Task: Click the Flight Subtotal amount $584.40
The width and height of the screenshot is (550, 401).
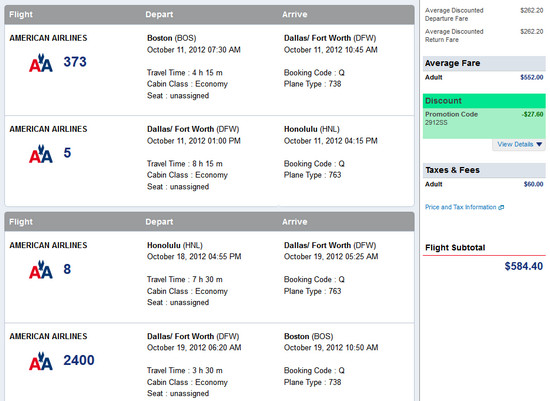Action: click(524, 266)
